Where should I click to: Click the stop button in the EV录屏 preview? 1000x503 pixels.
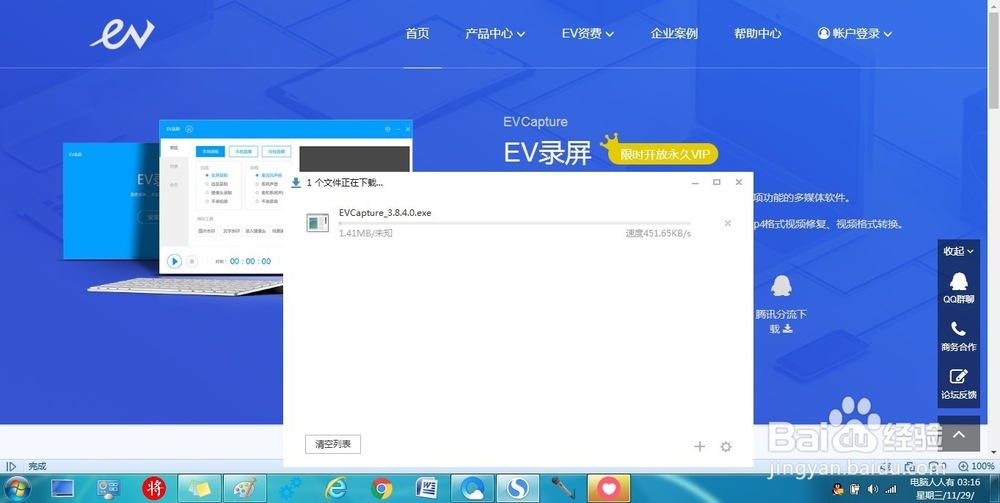192,261
